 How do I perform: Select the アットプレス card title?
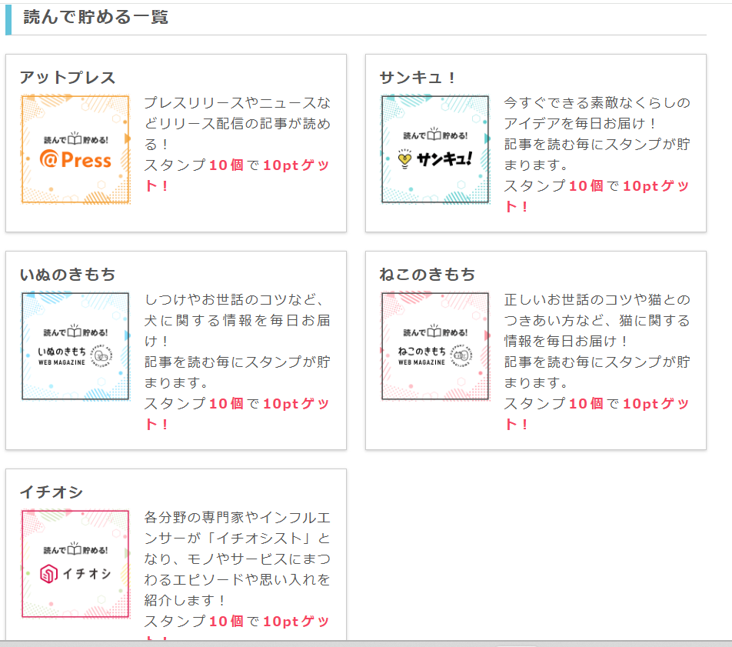coord(67,77)
